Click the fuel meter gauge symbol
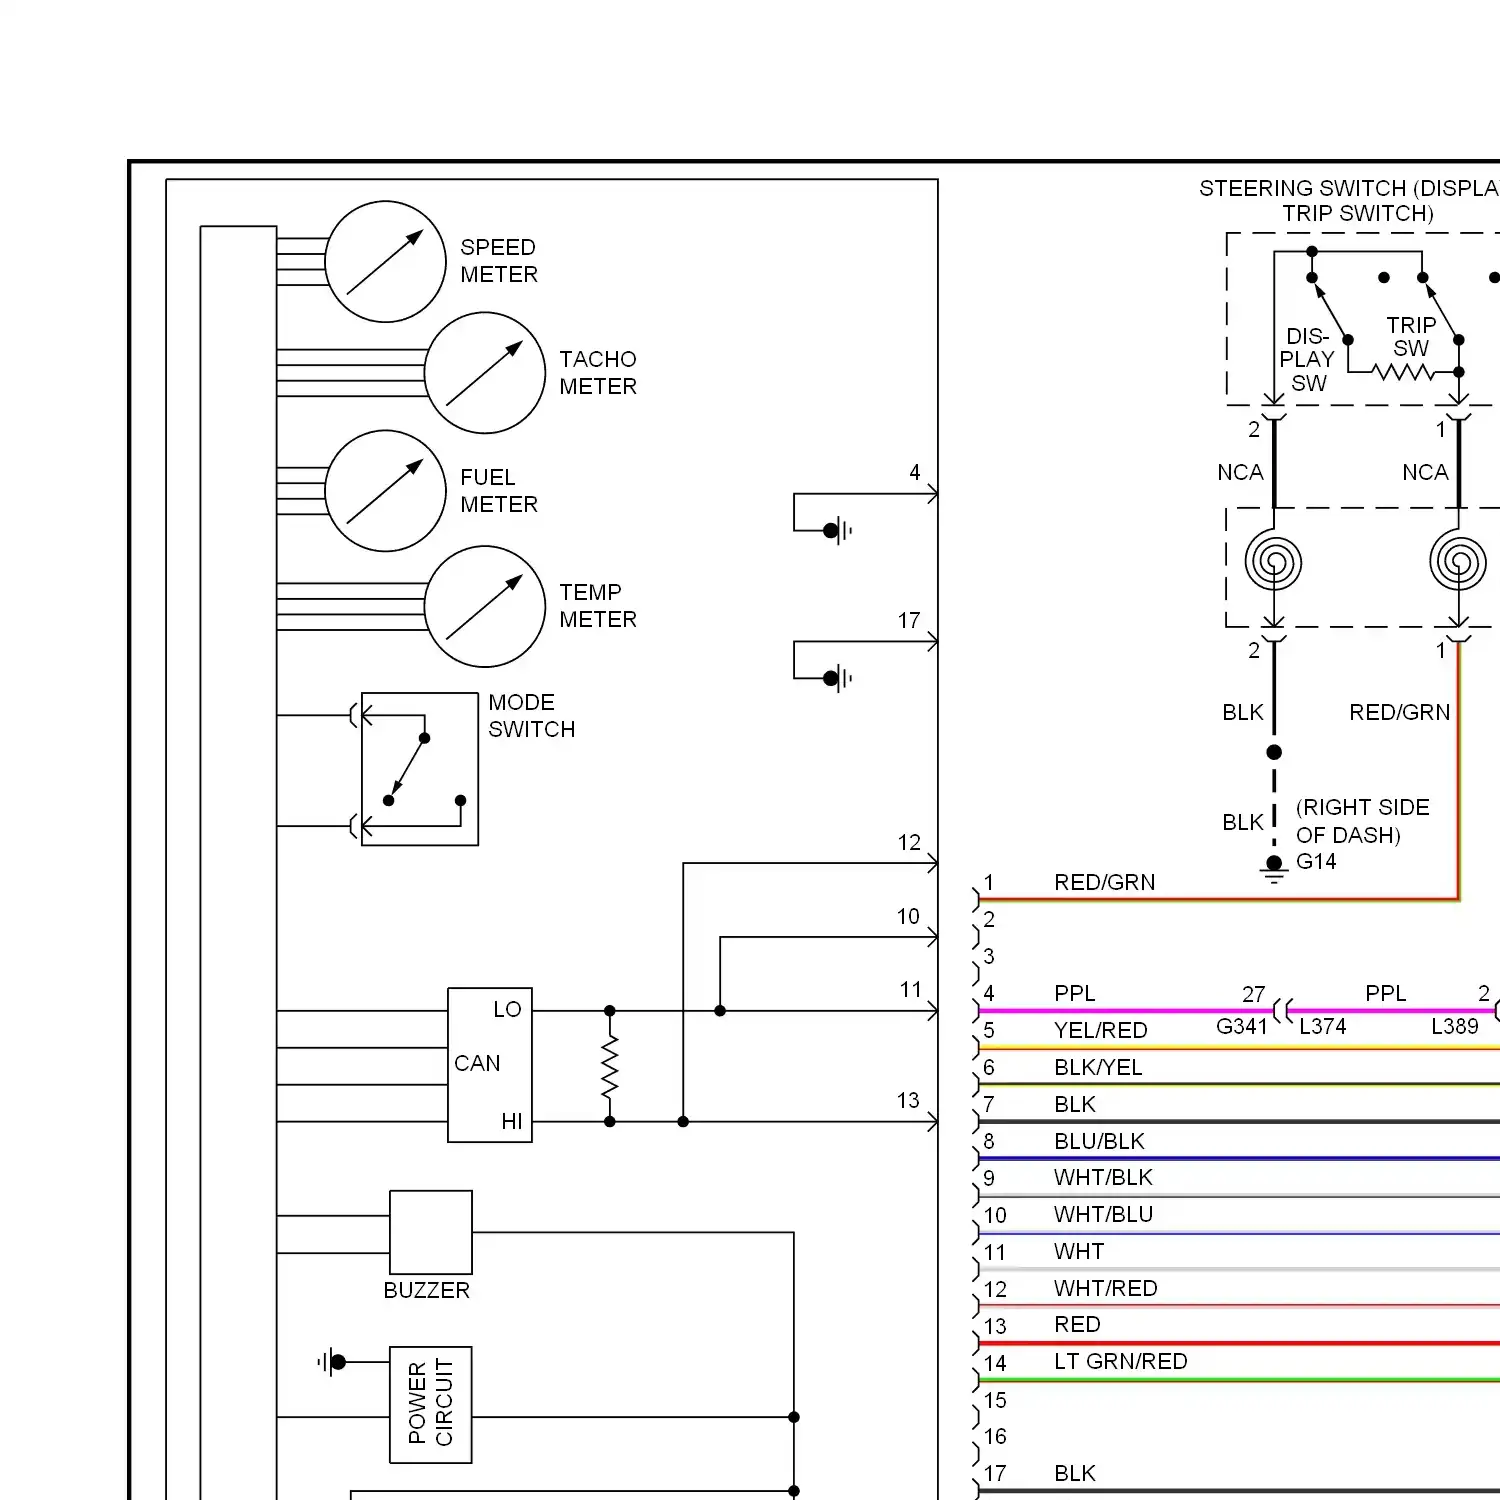Image resolution: width=1500 pixels, height=1500 pixels. pyautogui.click(x=385, y=491)
